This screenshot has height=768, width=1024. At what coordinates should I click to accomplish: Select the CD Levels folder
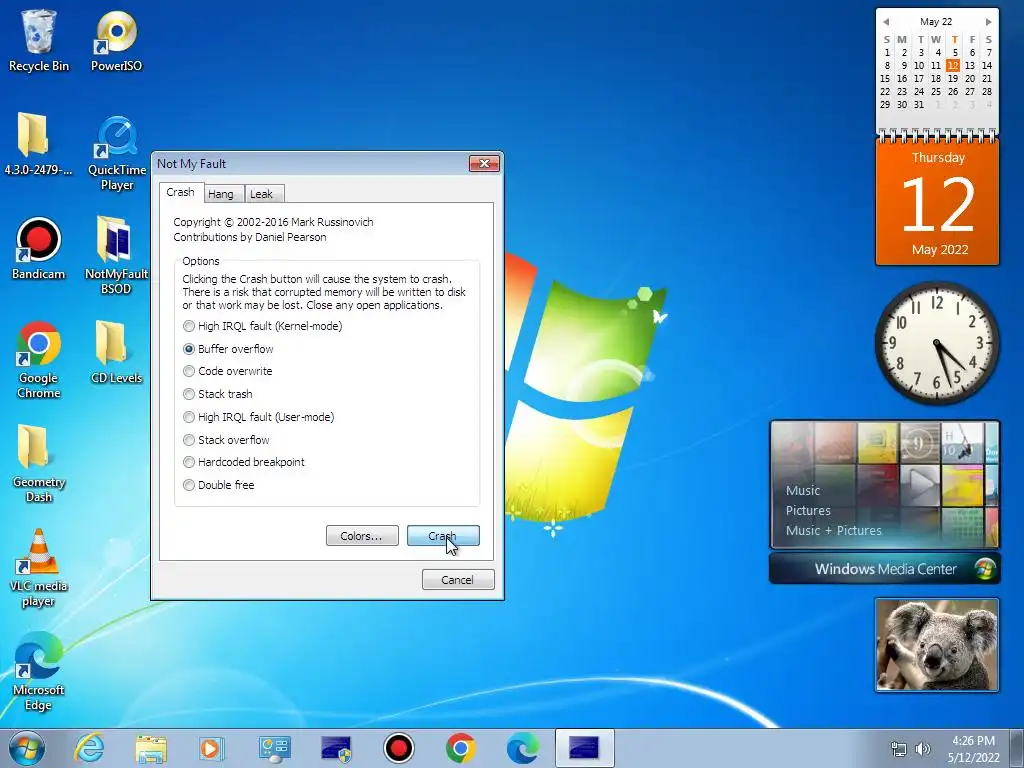(x=116, y=351)
